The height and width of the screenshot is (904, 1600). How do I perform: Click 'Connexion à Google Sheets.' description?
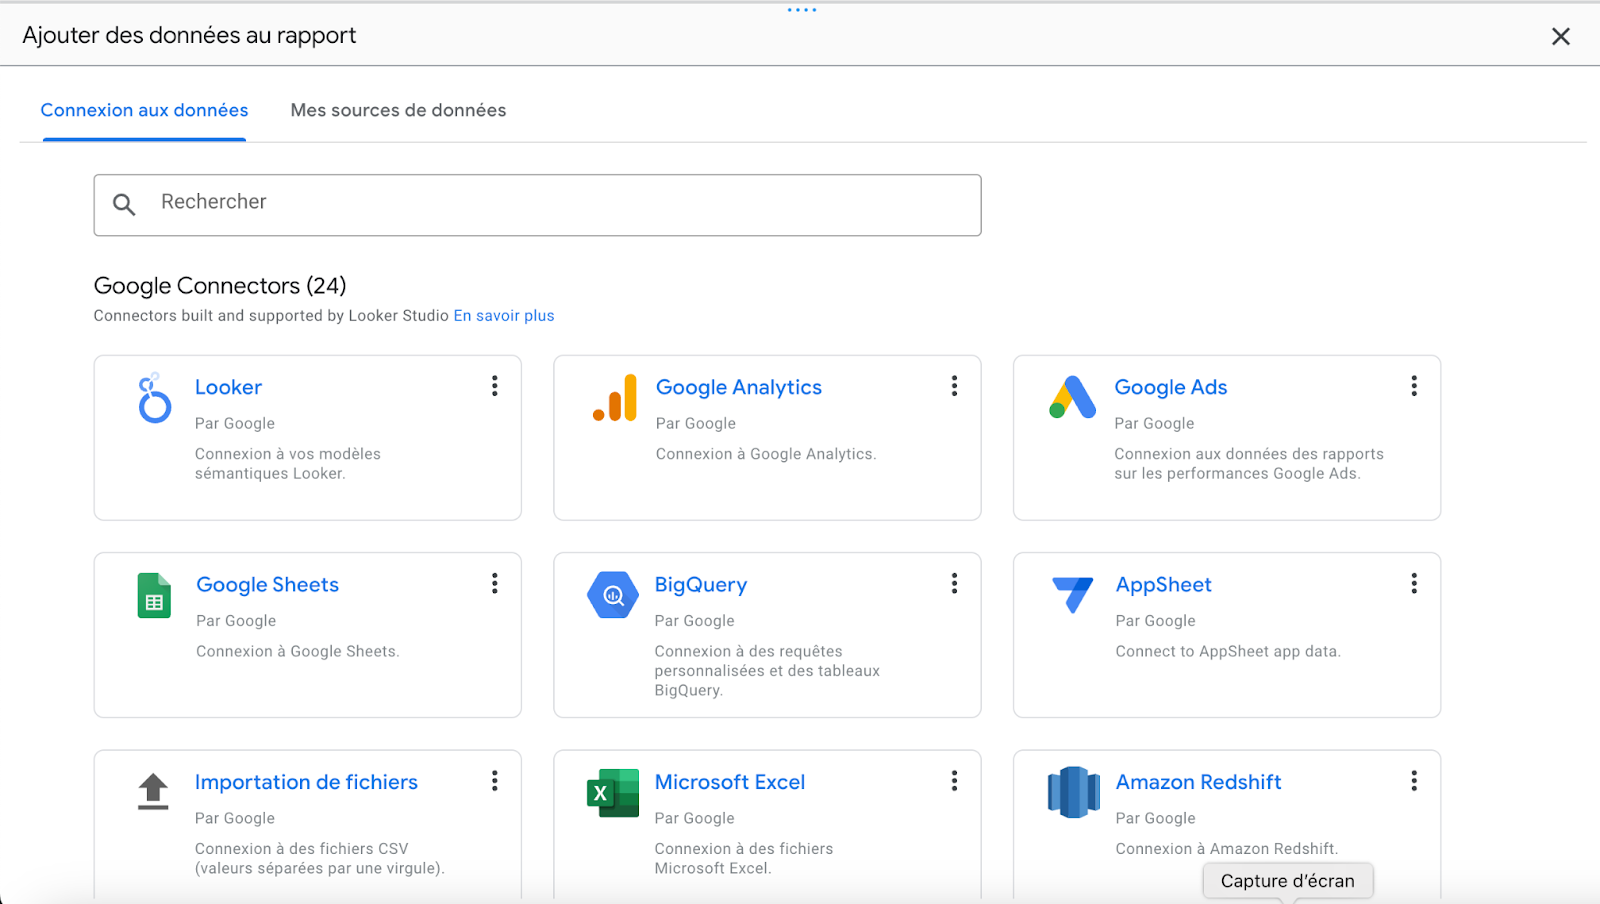click(298, 652)
